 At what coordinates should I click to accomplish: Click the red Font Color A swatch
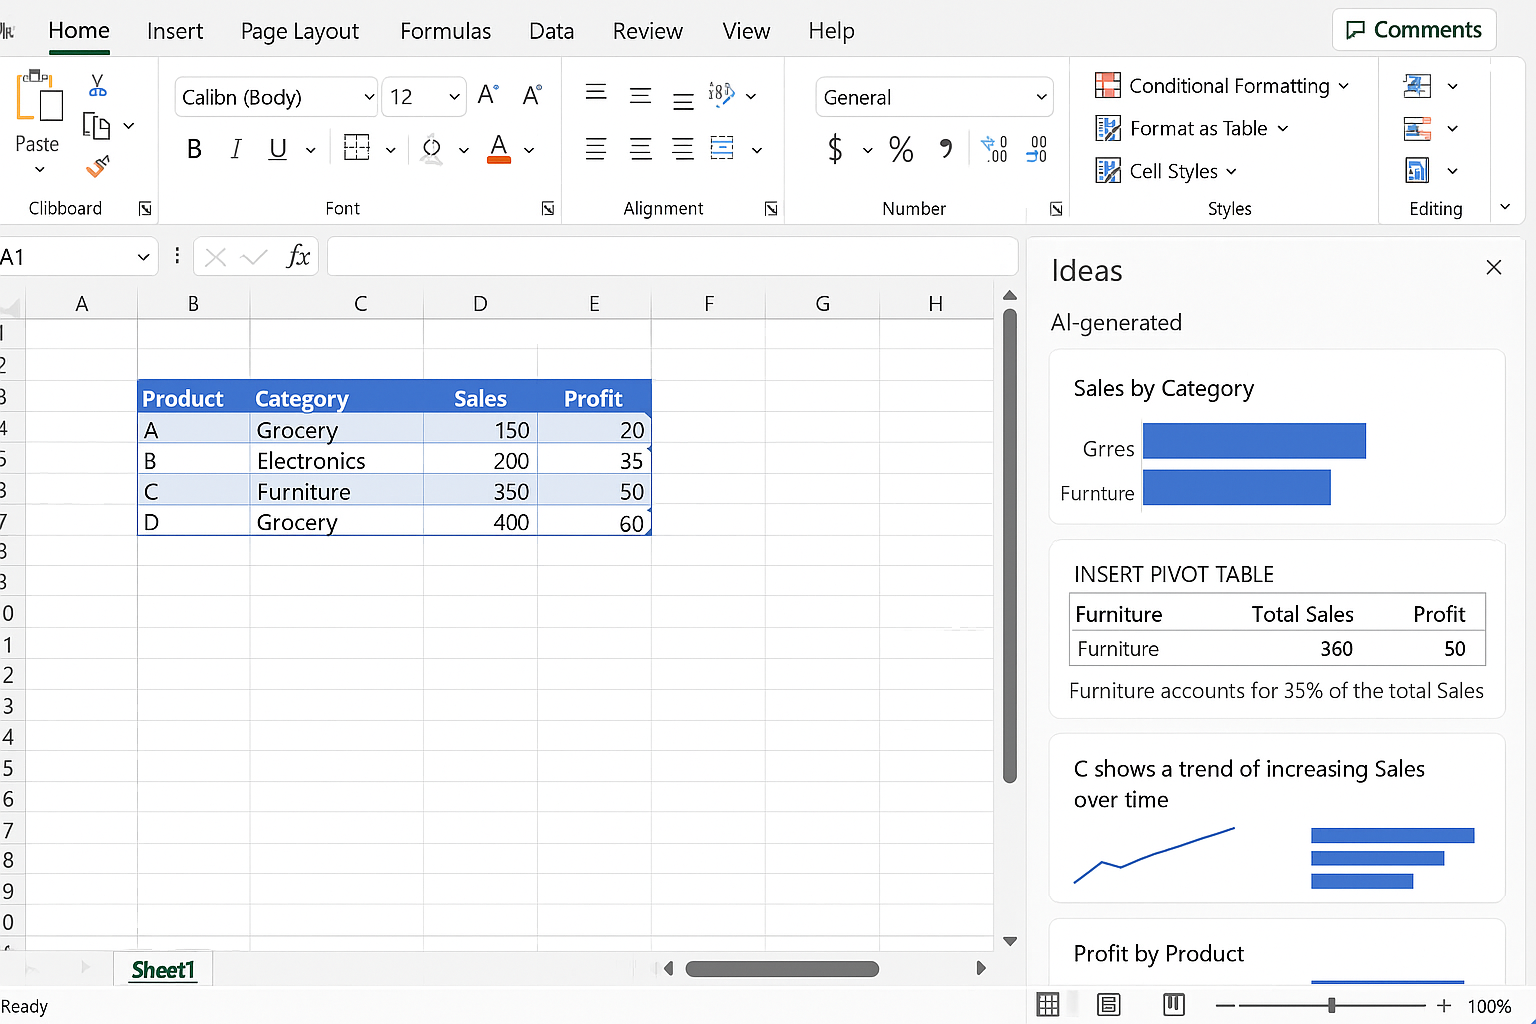499,149
